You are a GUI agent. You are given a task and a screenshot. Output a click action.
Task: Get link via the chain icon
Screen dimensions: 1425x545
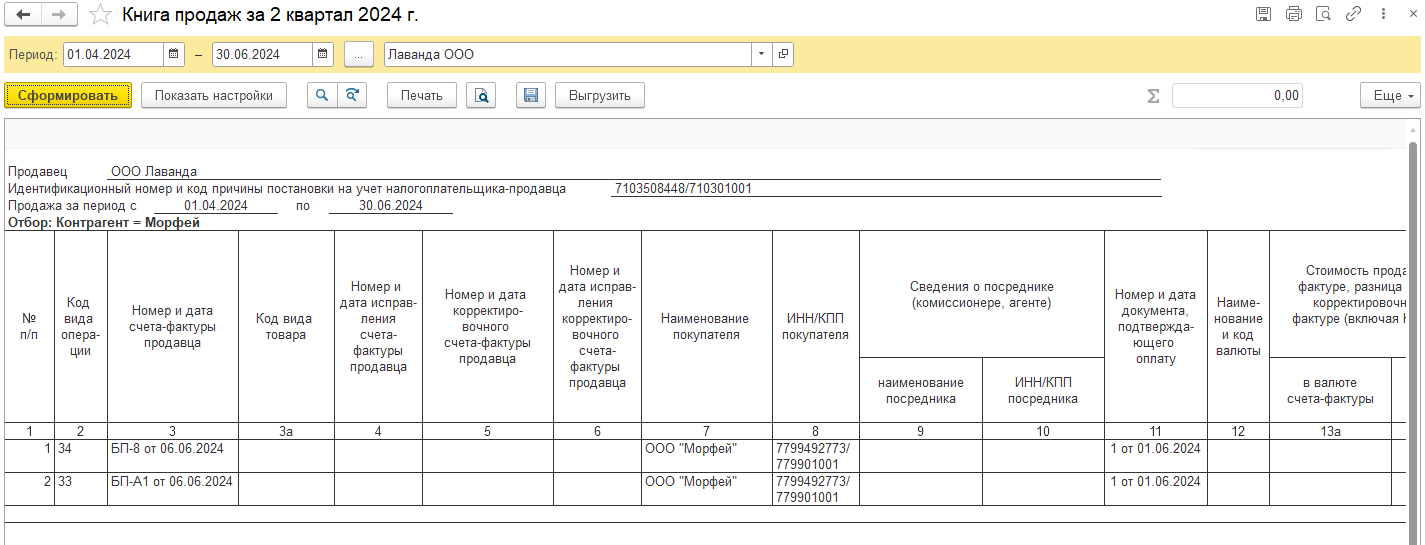point(1354,14)
